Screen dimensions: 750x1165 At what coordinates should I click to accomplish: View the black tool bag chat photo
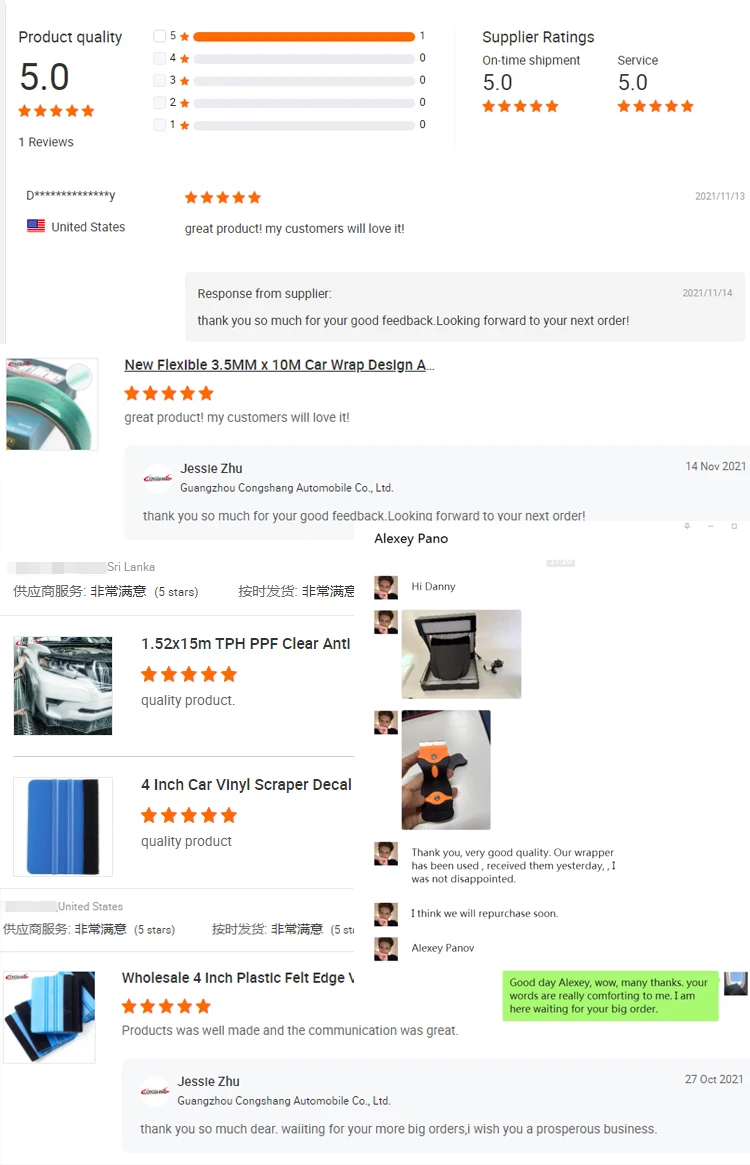point(461,654)
